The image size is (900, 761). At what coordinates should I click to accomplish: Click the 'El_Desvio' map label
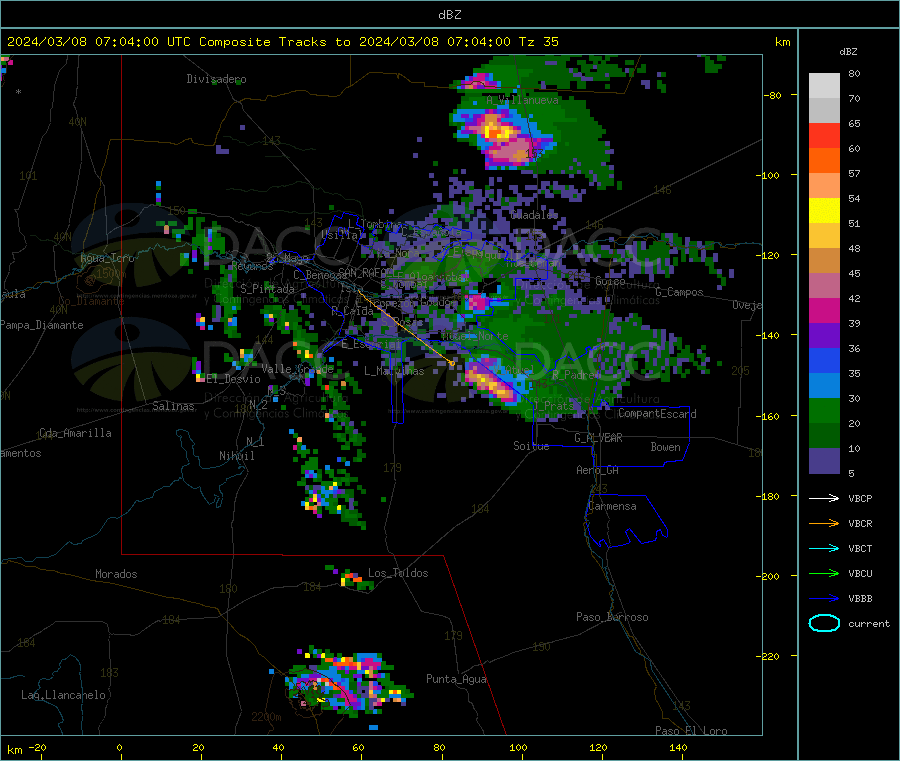tap(234, 379)
